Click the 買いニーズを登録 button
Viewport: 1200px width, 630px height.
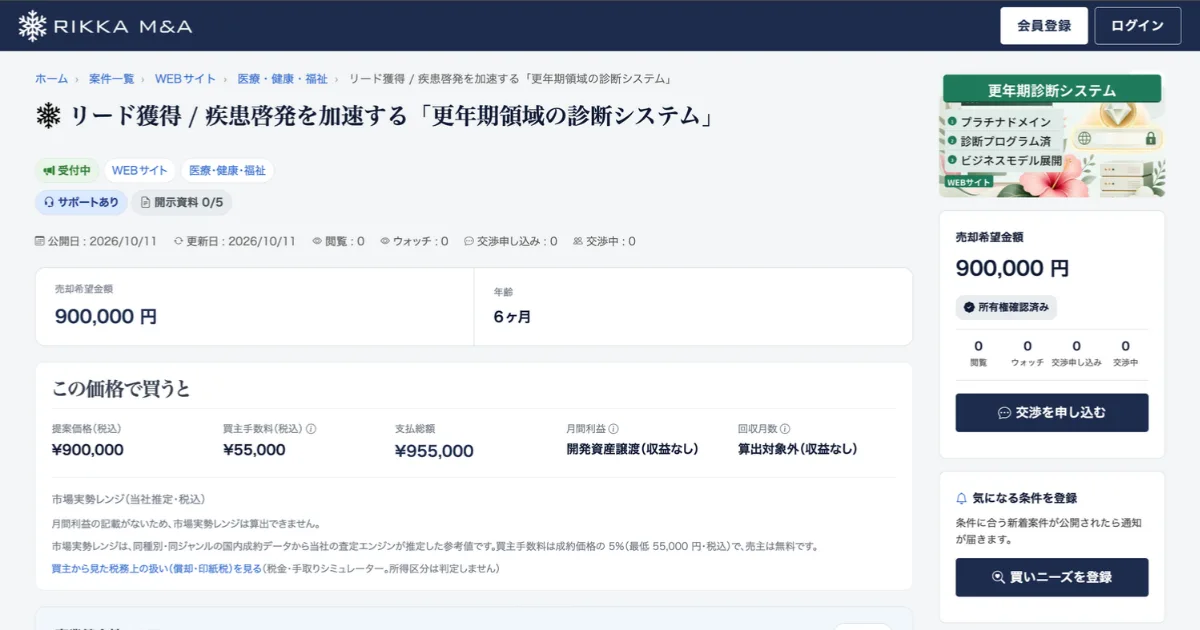click(x=1052, y=577)
